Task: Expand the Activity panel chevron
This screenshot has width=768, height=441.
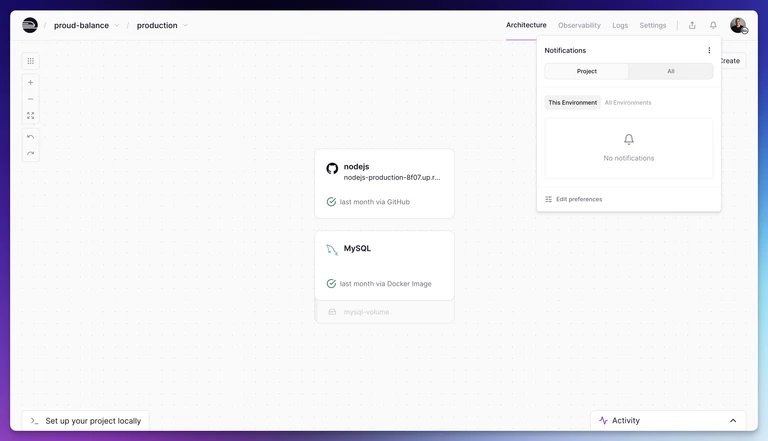Action: 733,420
